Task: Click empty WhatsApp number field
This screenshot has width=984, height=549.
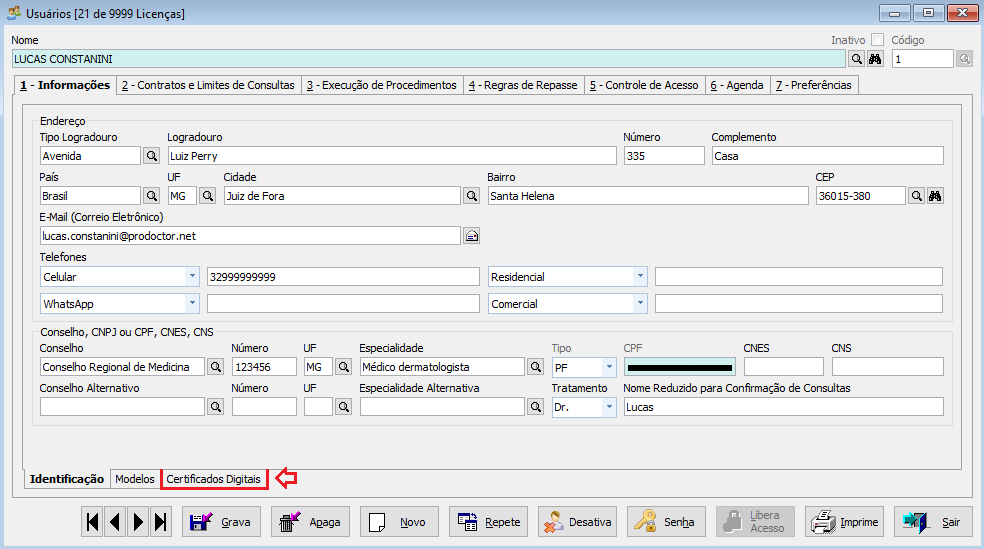Action: [343, 304]
